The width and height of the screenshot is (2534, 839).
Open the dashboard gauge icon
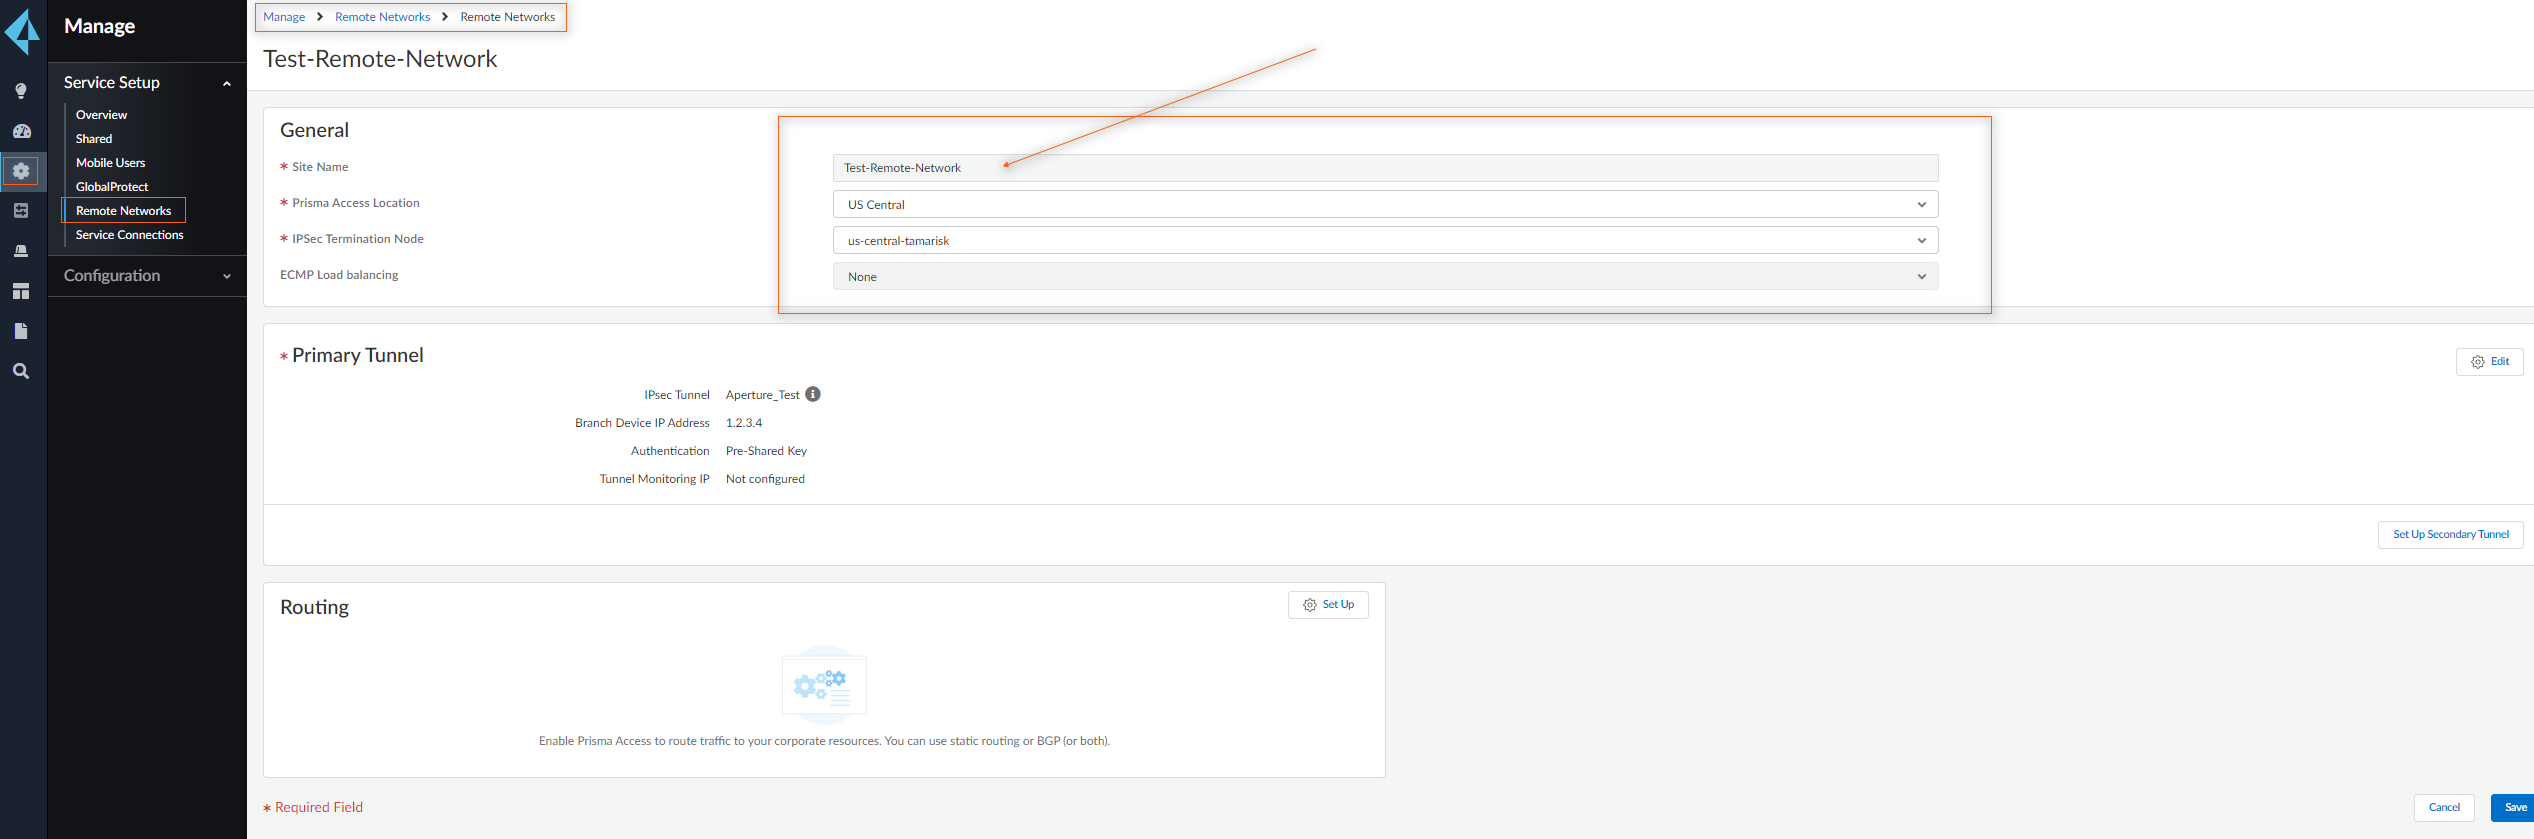[x=21, y=131]
